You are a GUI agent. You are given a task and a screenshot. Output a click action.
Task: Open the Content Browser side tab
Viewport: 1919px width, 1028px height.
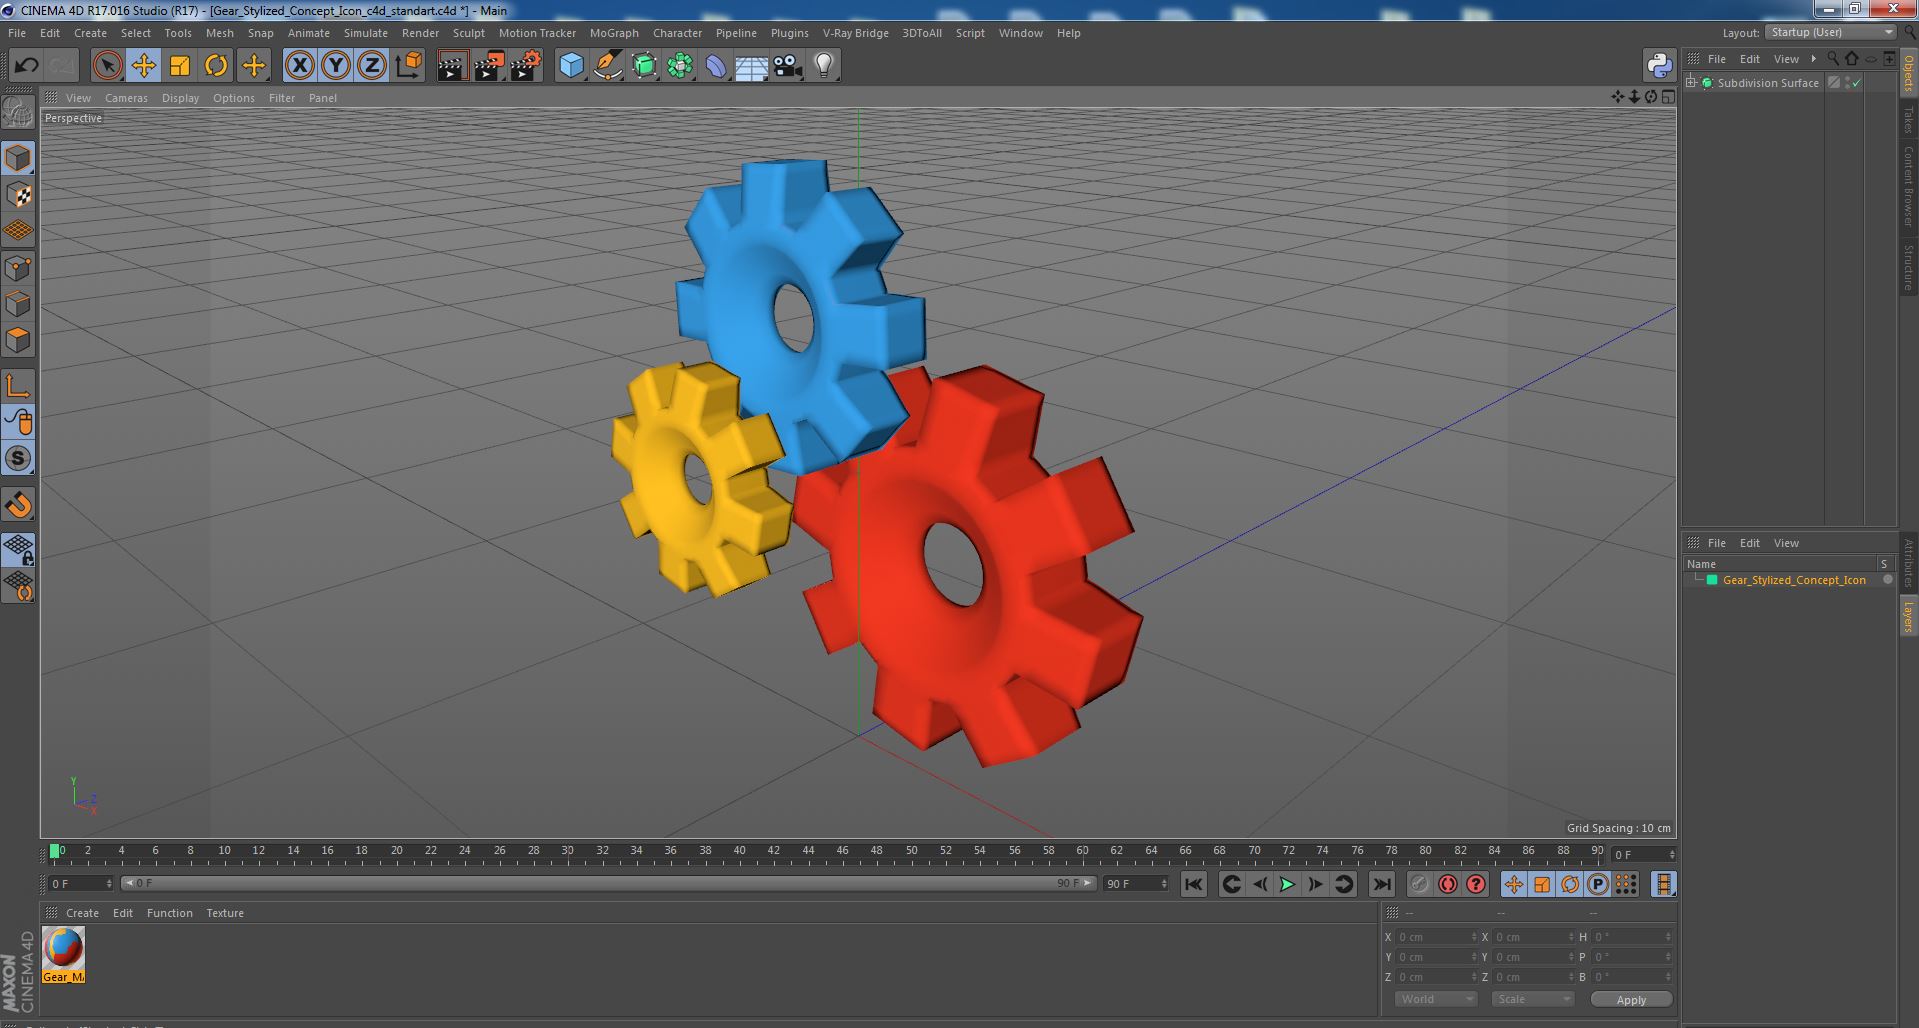[1909, 186]
